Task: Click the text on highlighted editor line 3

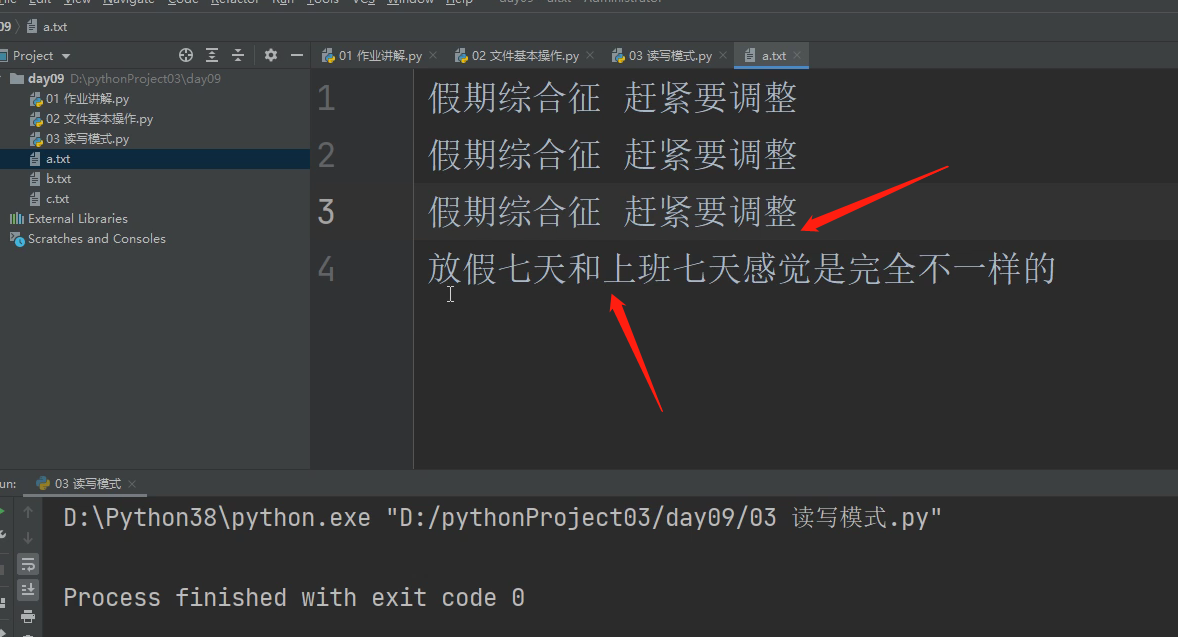Action: 612,212
